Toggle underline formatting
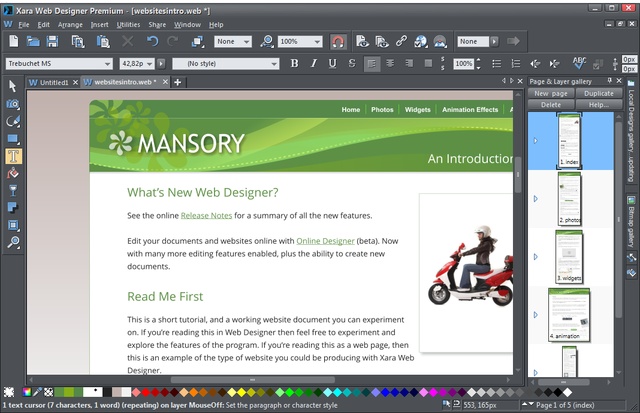This screenshot has width=640, height=413. (x=333, y=64)
